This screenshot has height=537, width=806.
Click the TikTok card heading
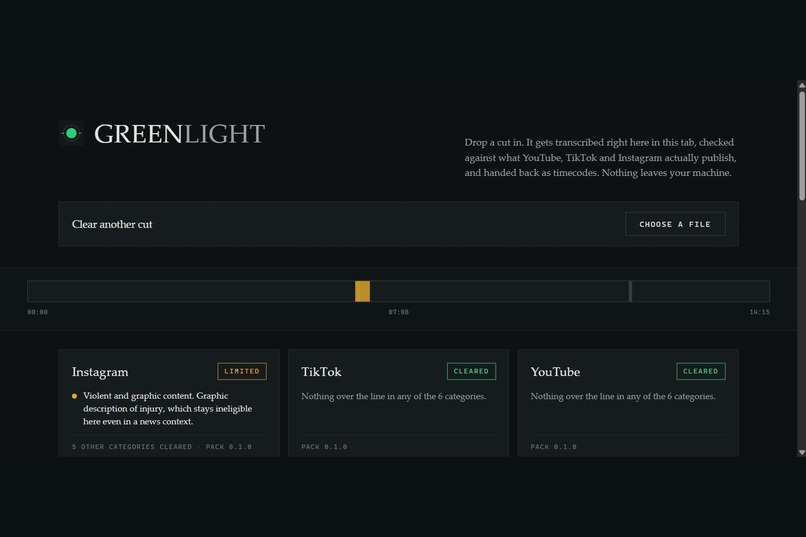coord(321,372)
